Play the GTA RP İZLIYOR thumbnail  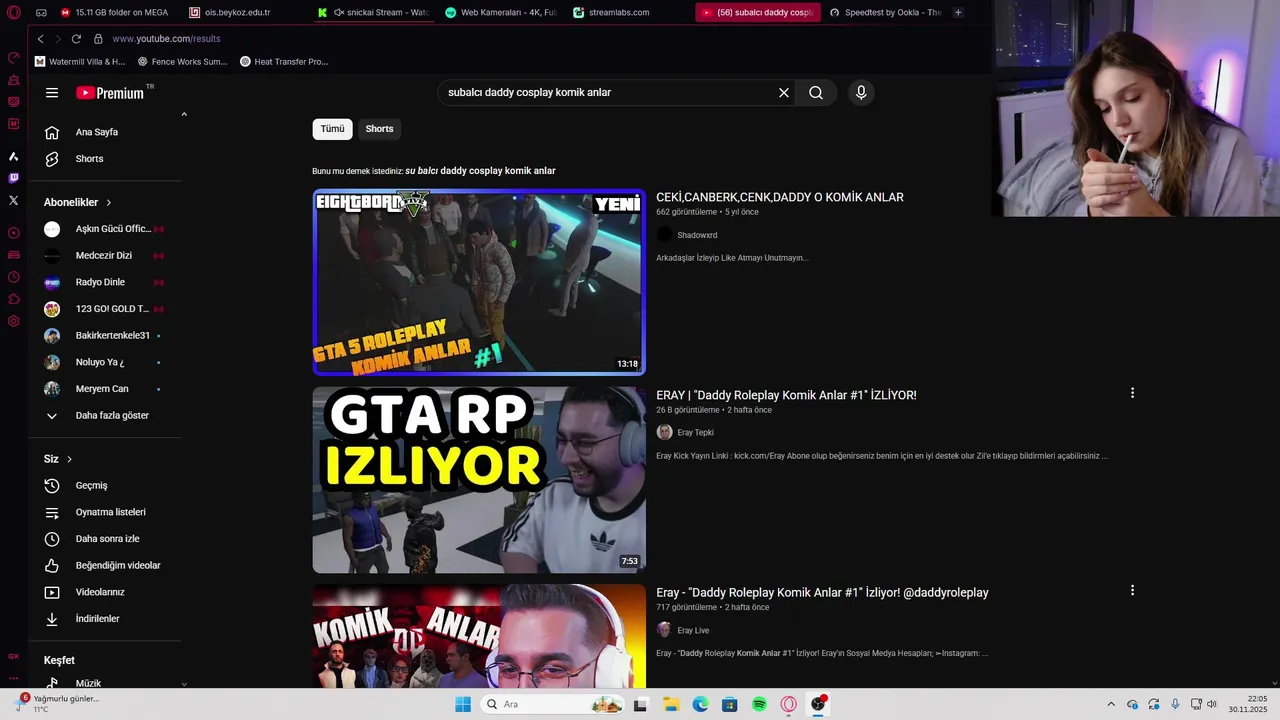[x=479, y=480]
